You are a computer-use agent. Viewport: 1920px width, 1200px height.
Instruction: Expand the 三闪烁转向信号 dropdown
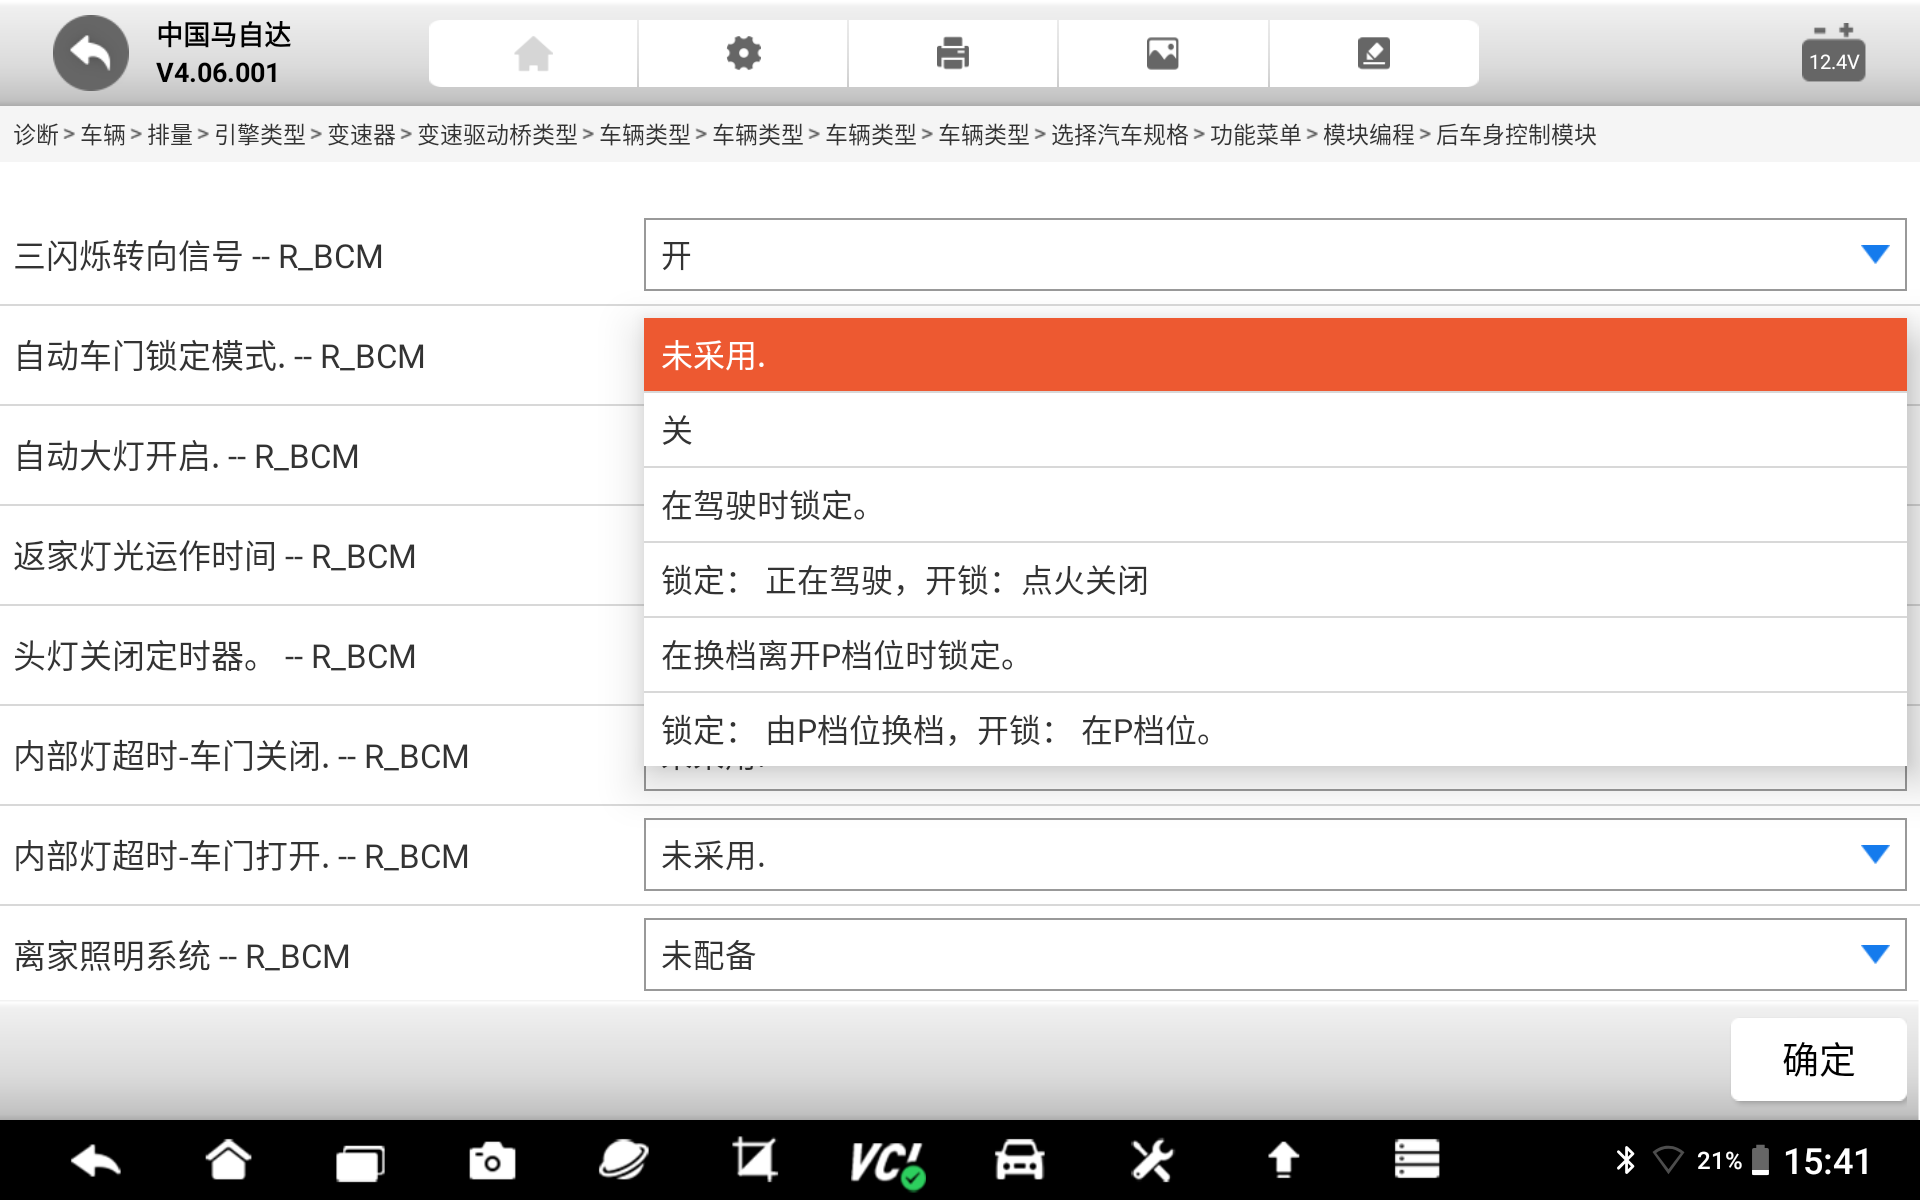[1274, 256]
